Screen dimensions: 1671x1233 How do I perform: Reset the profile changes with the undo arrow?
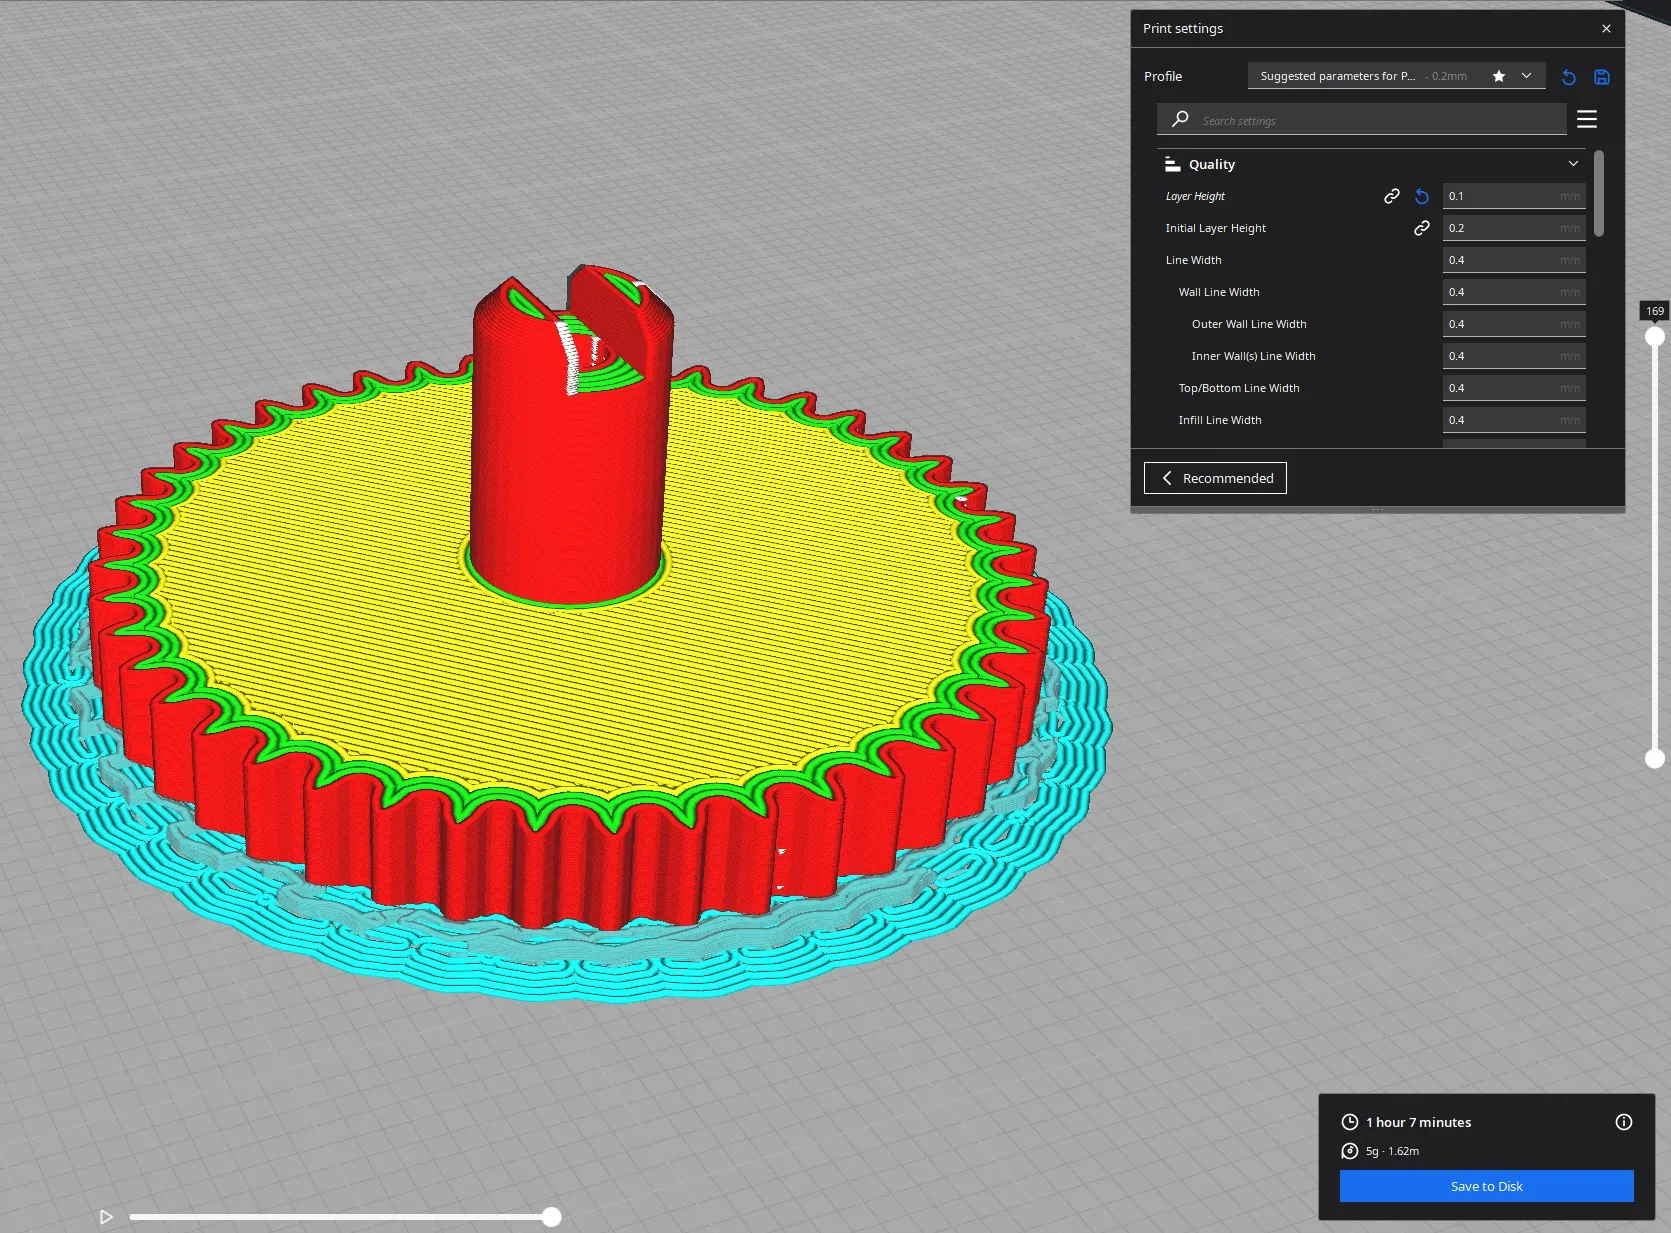click(x=1568, y=77)
